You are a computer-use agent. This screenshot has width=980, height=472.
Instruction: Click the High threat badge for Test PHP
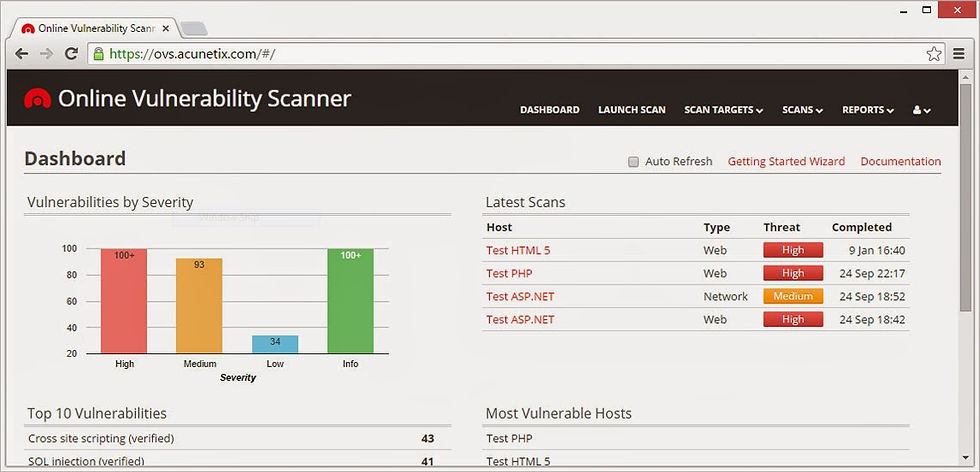(x=793, y=273)
